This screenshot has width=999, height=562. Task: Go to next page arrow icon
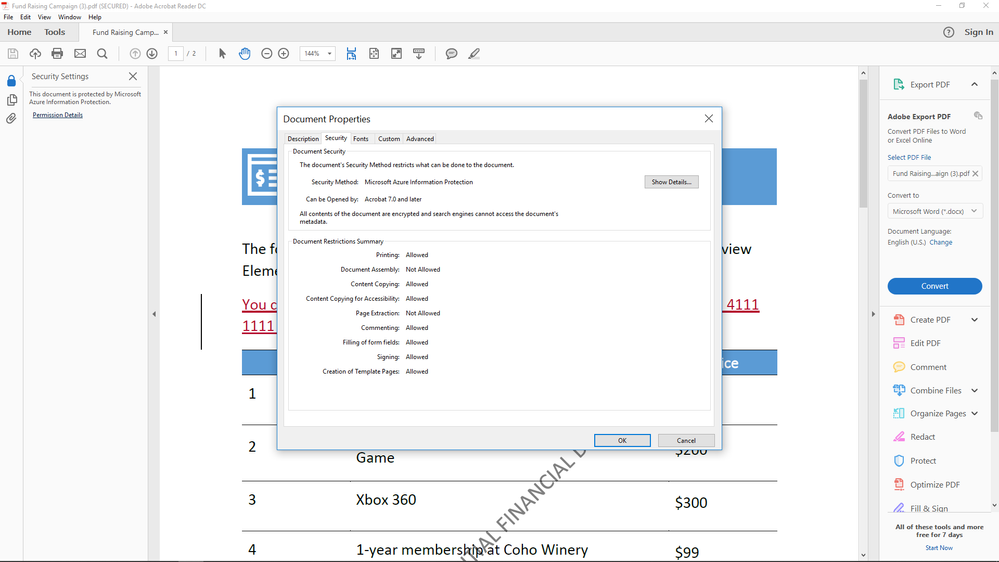[x=152, y=54]
